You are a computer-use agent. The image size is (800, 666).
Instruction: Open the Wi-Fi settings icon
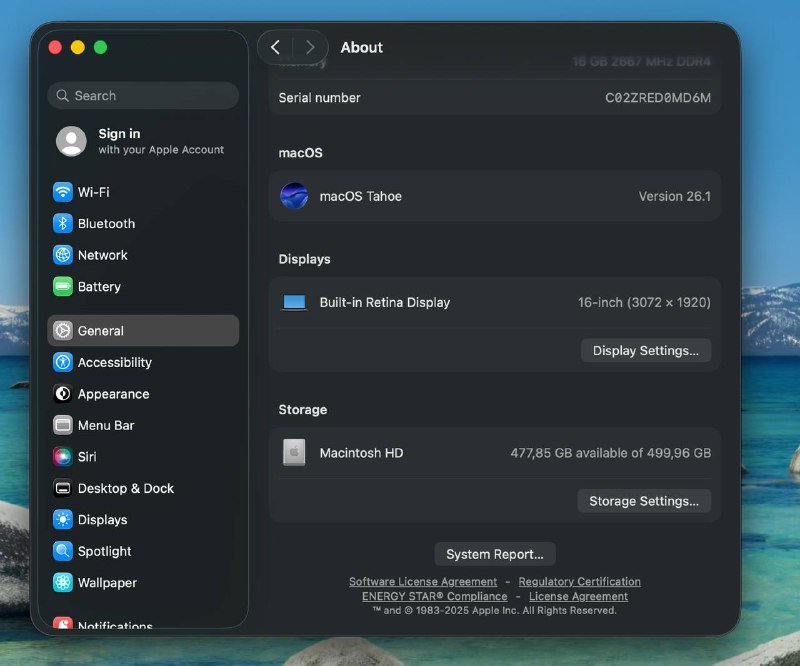[x=62, y=192]
